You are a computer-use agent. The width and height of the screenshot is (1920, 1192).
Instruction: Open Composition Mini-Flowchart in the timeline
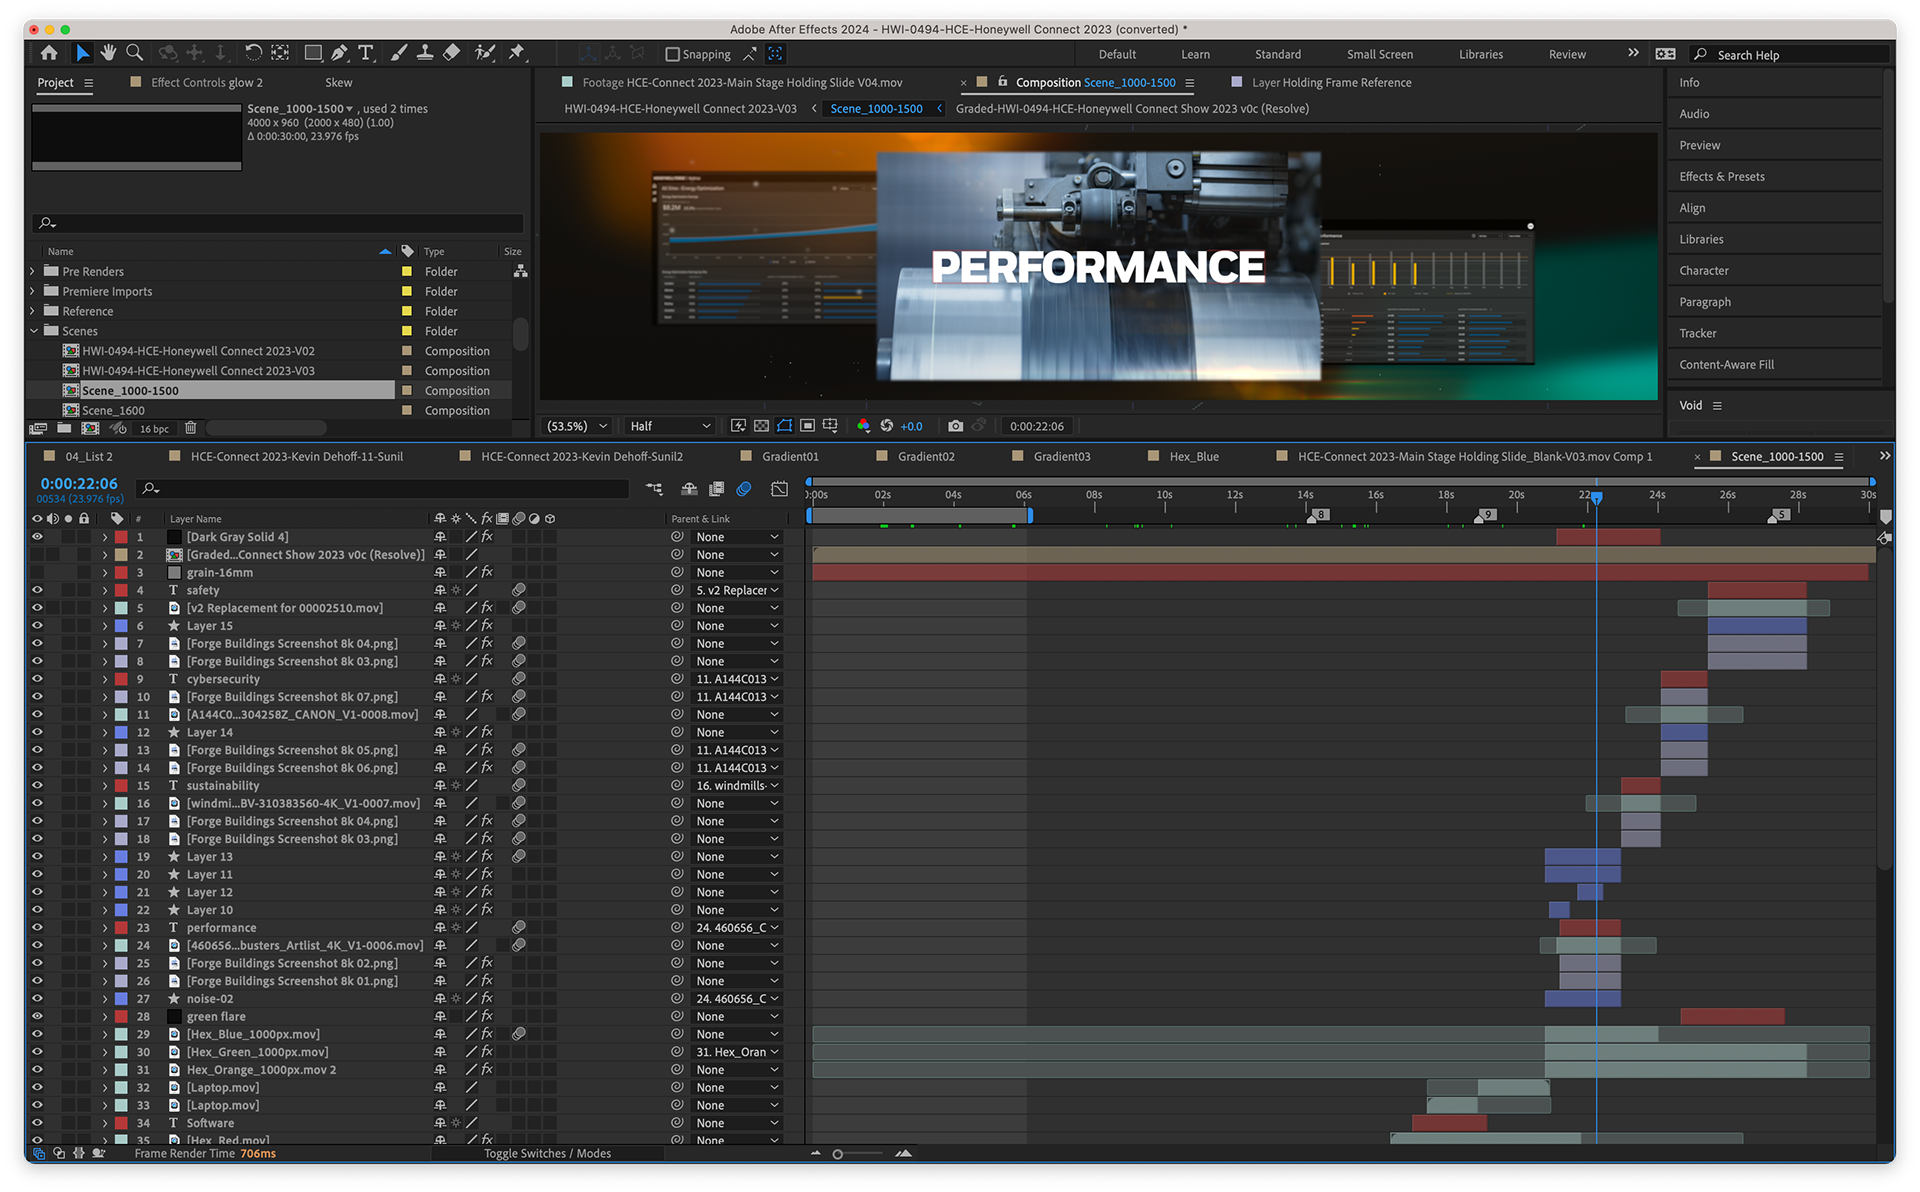tap(654, 489)
